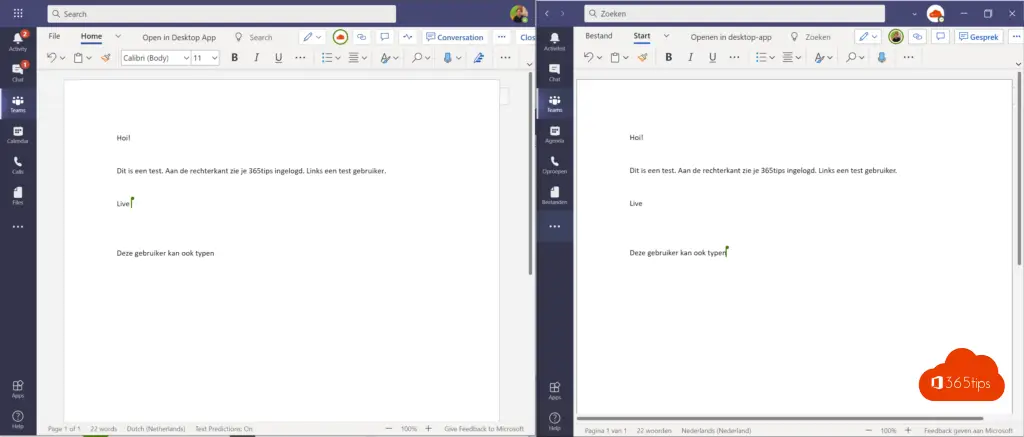Open more font options ellipsis in left toolbar

[300, 58]
